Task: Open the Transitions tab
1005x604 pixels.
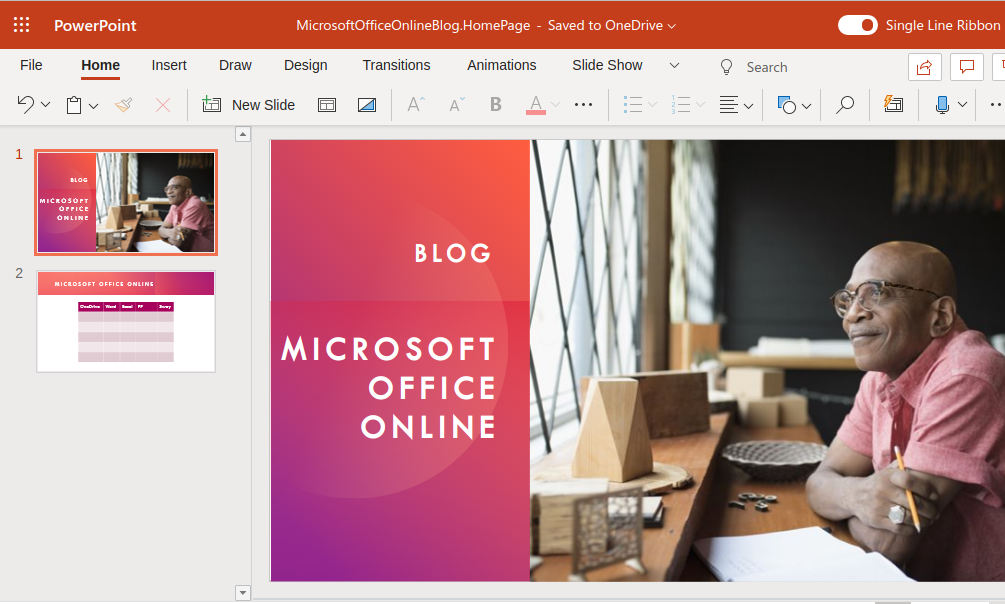Action: pos(396,65)
